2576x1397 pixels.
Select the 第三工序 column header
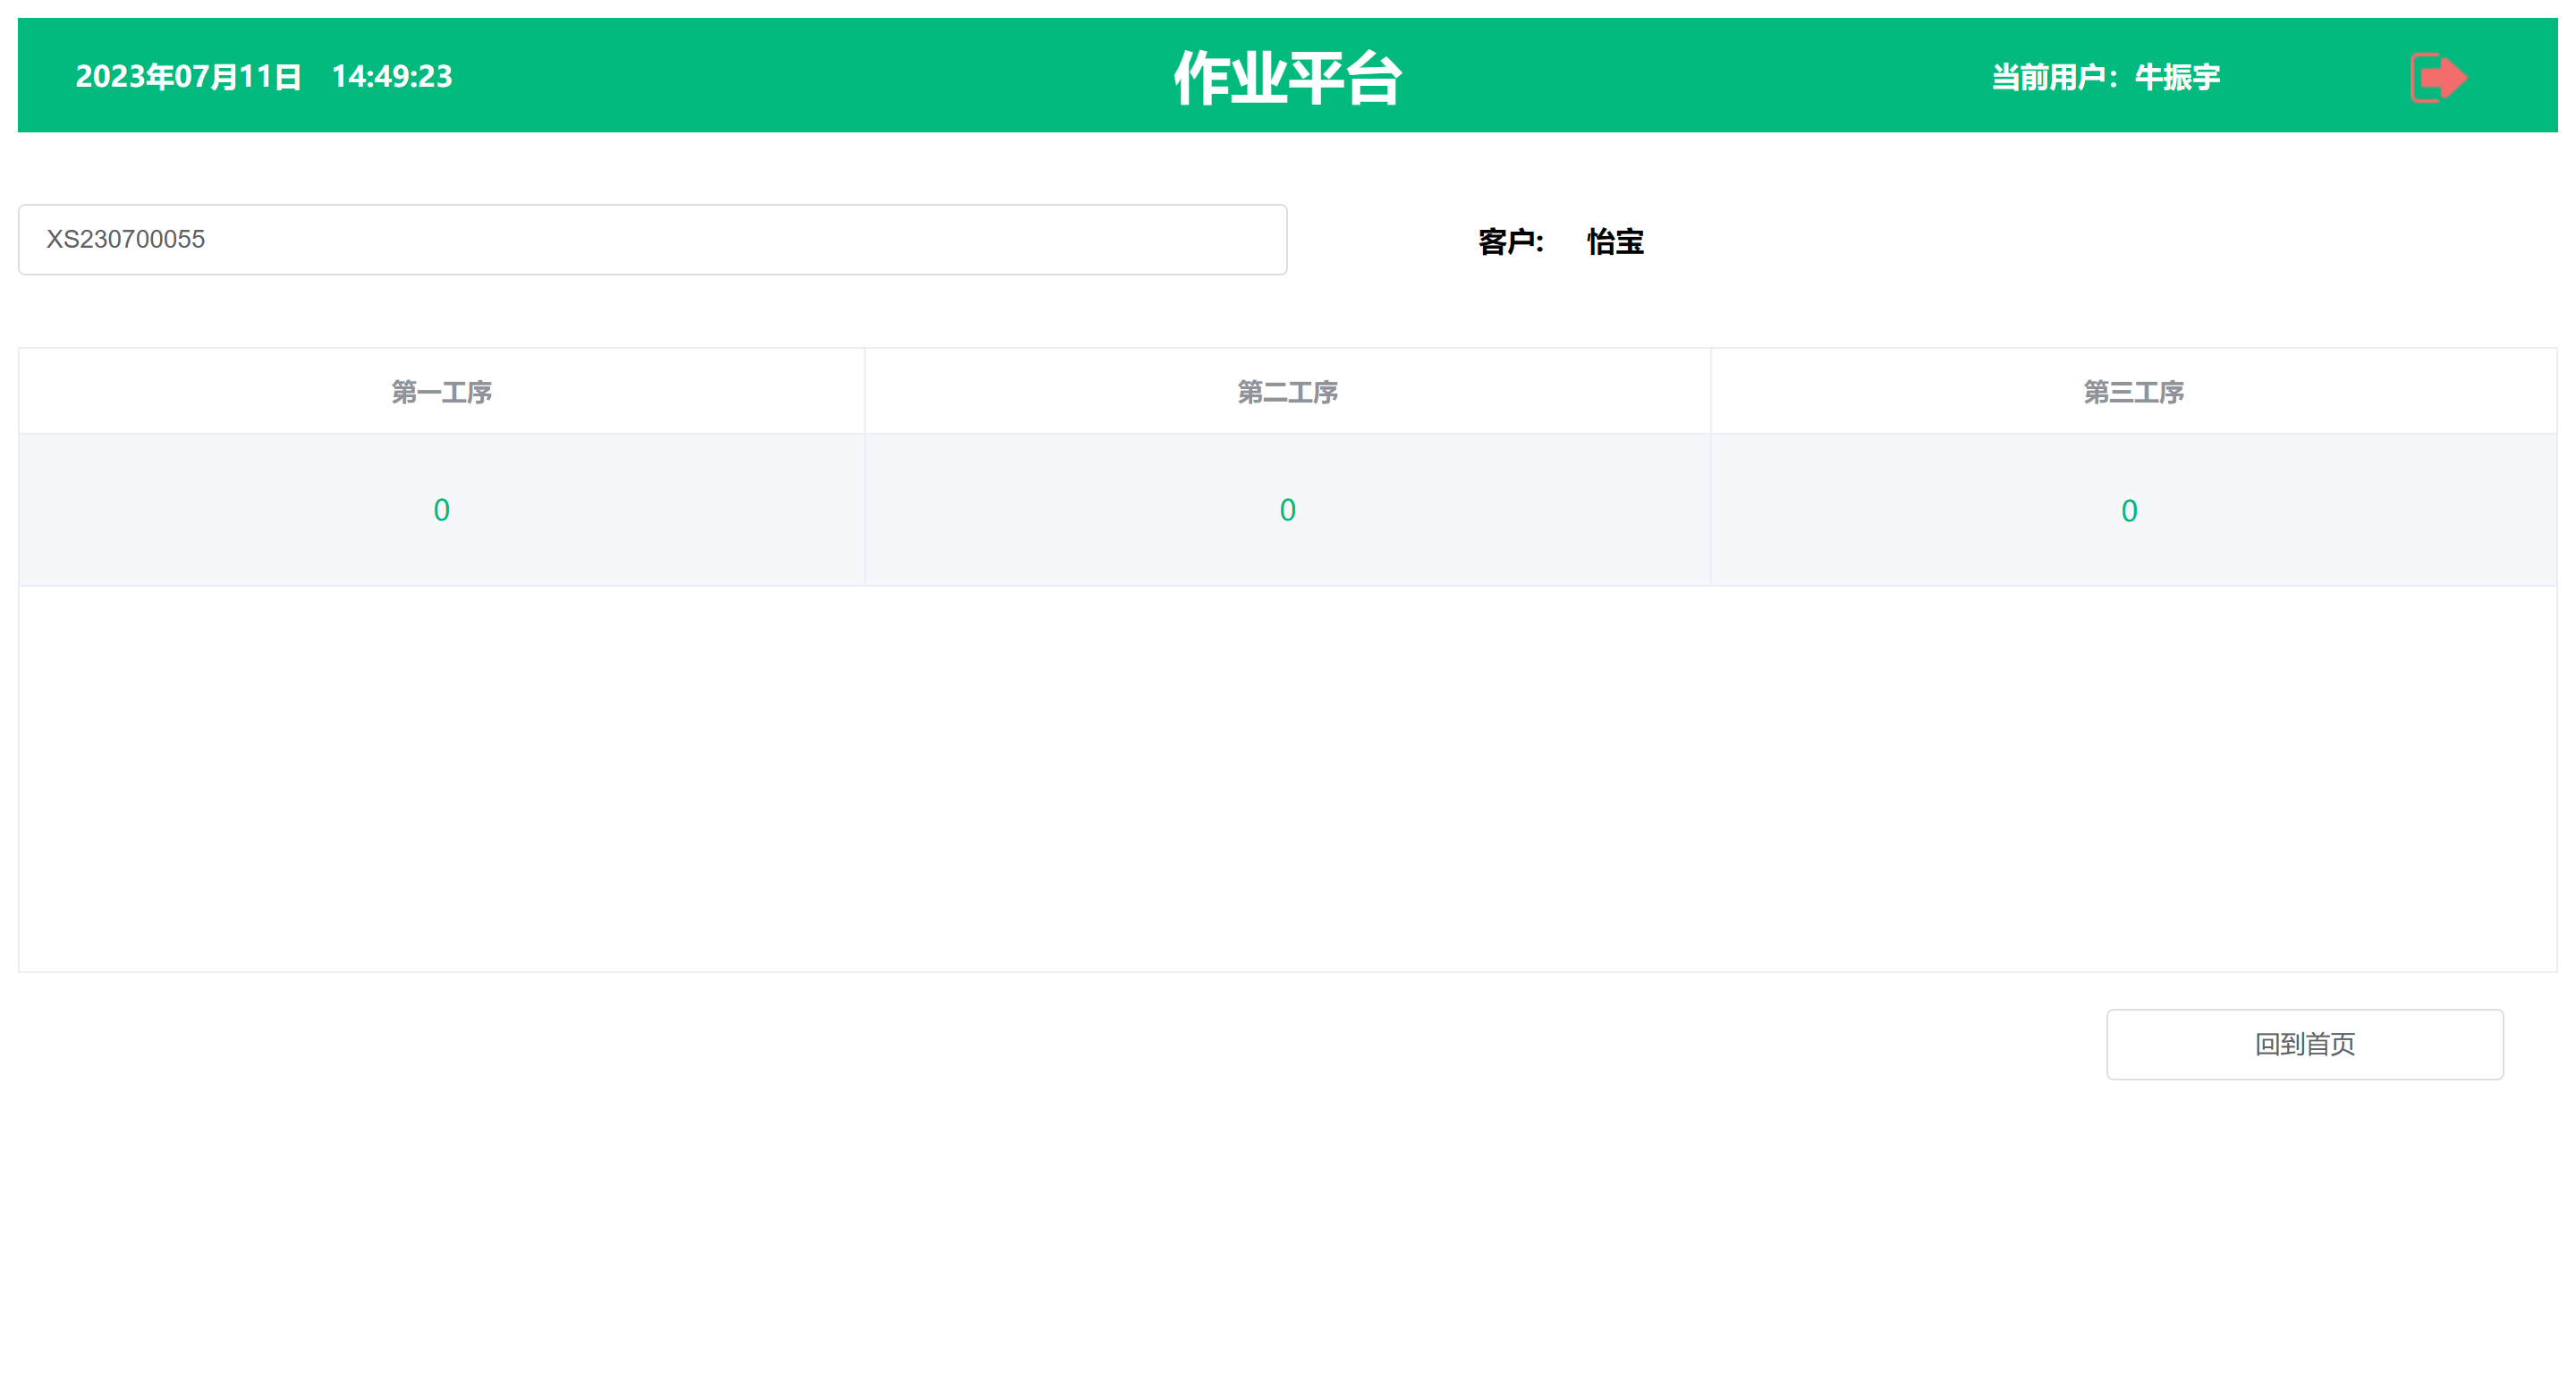click(x=2133, y=392)
